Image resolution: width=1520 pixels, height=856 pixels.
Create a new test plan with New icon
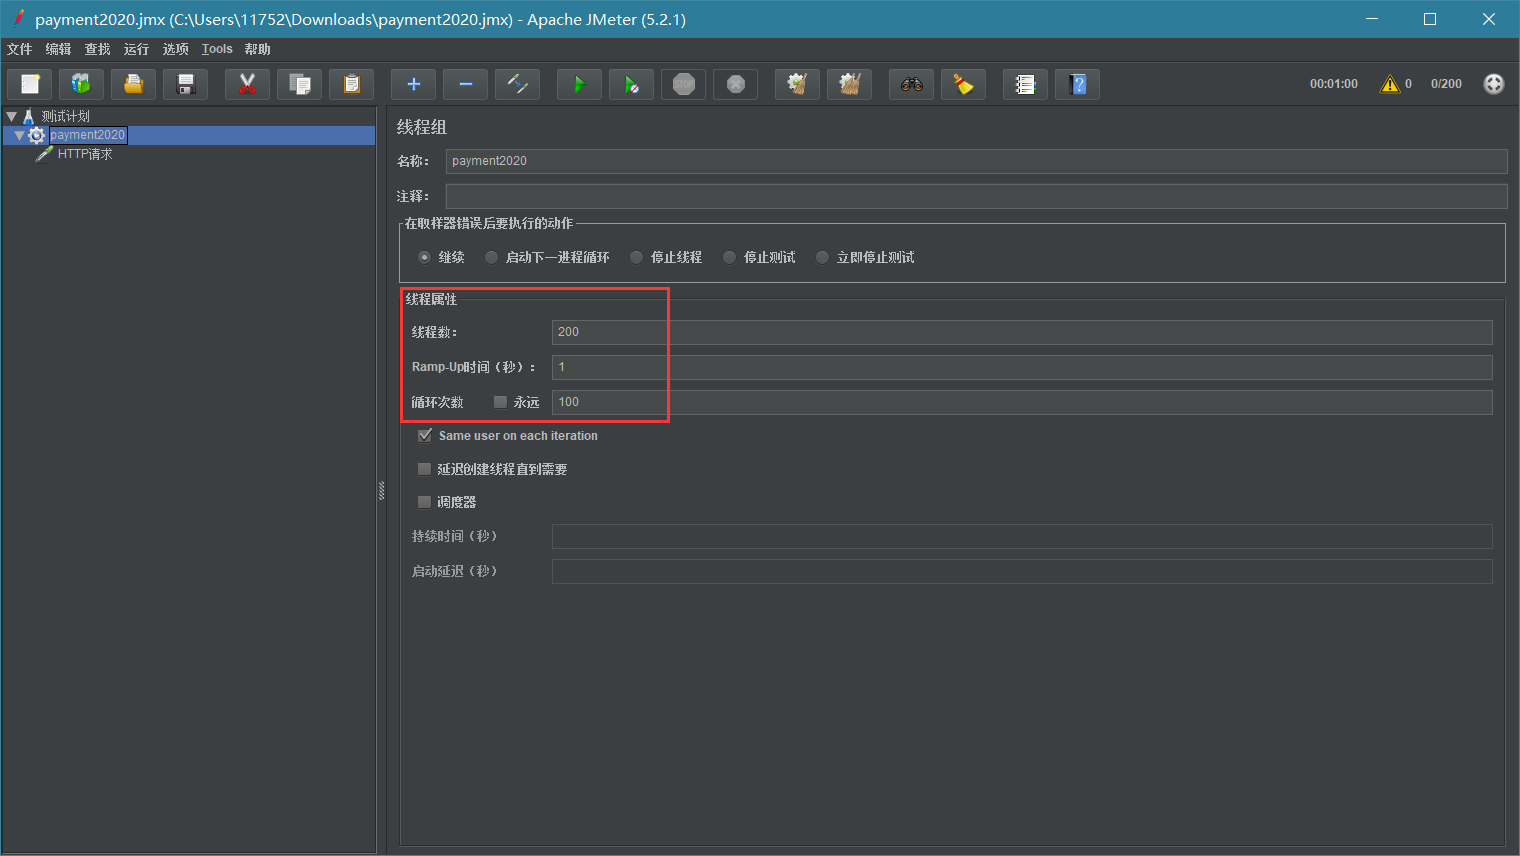click(x=30, y=84)
